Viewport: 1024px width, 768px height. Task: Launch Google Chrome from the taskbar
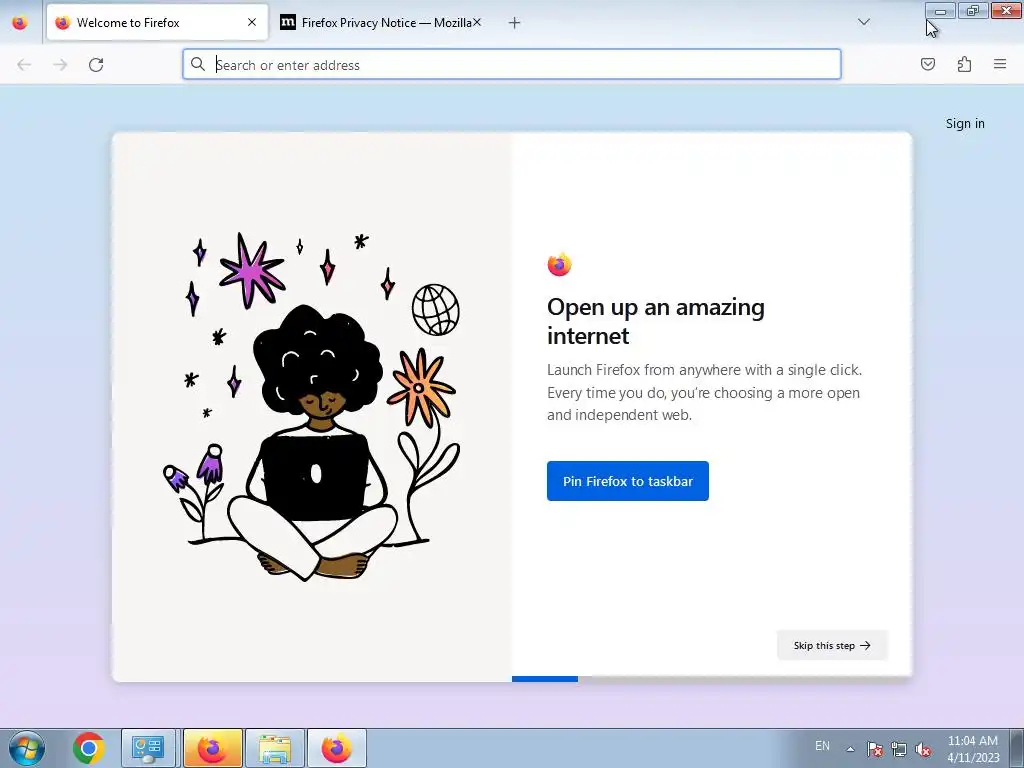pyautogui.click(x=89, y=748)
